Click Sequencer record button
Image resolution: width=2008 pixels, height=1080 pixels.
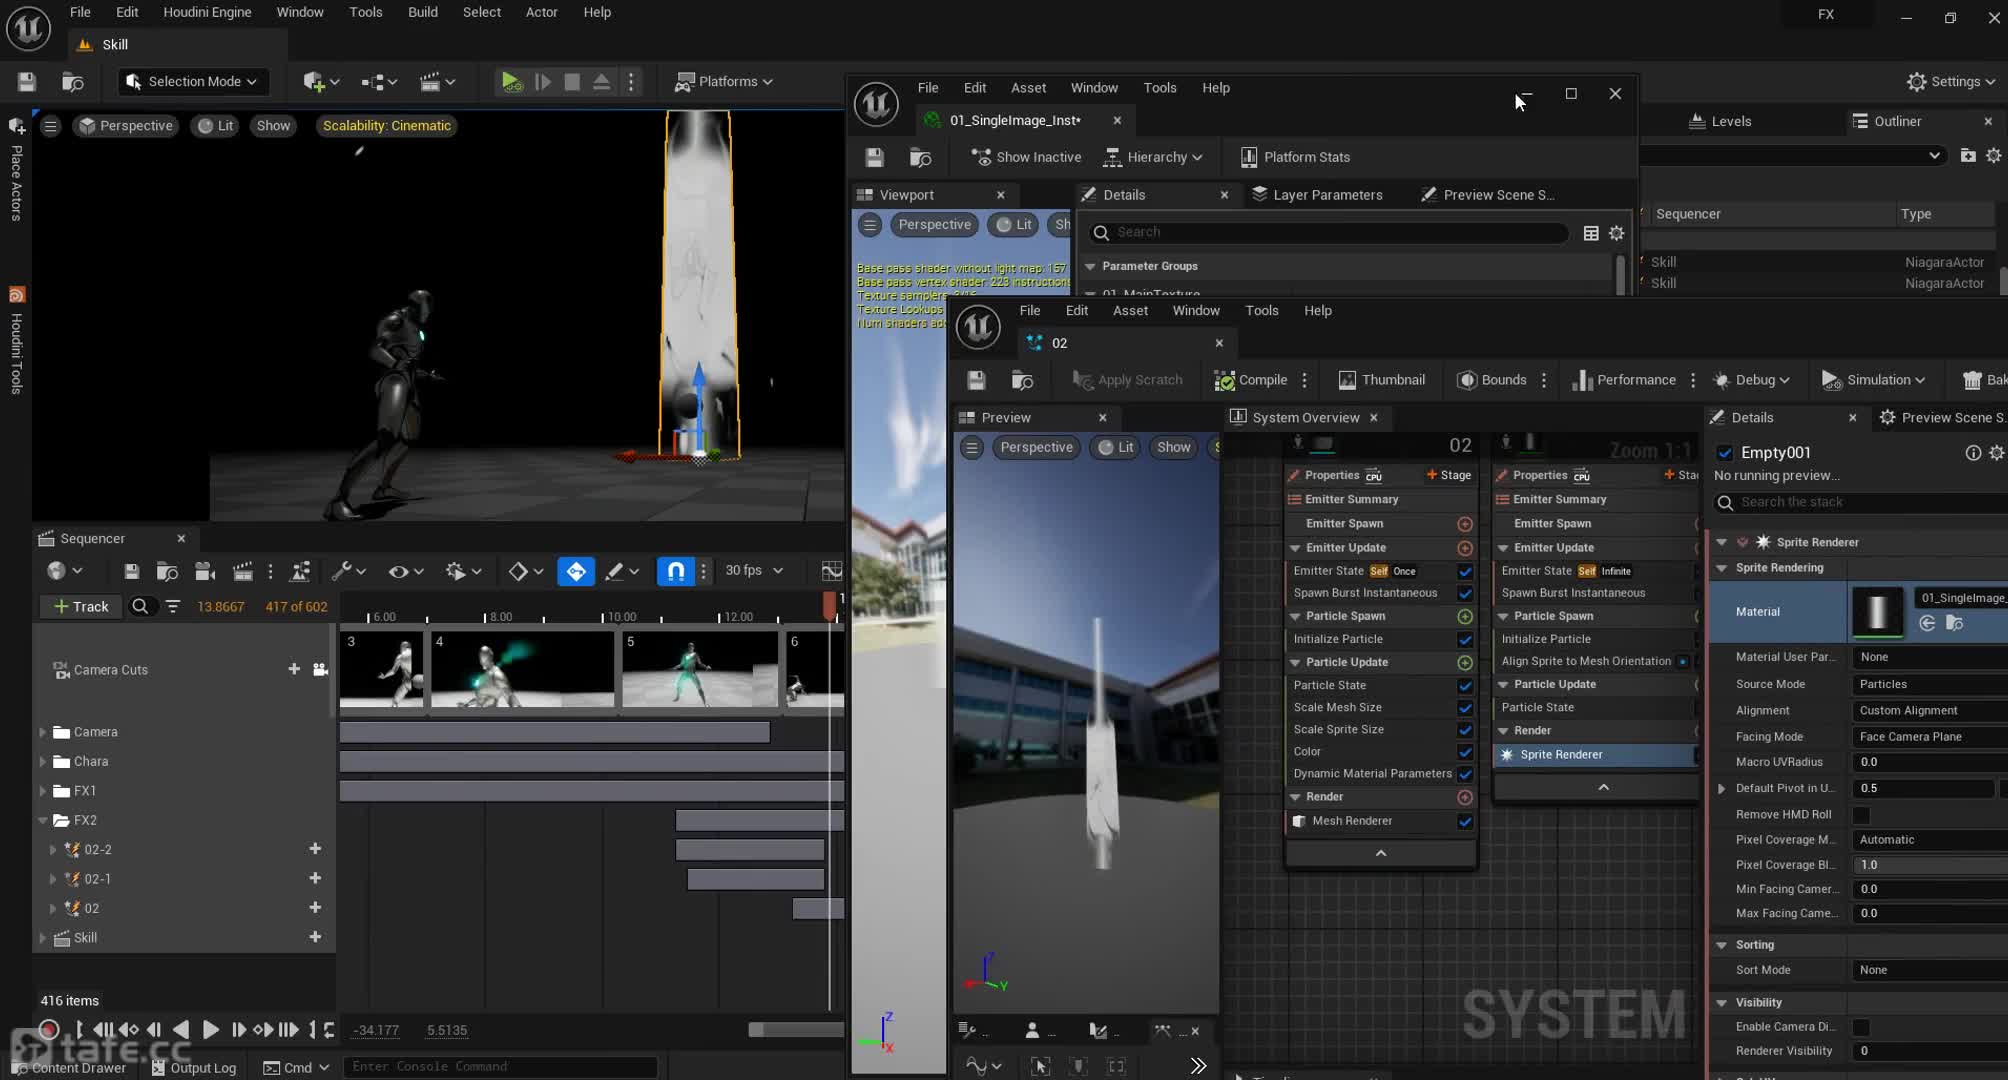point(48,1030)
